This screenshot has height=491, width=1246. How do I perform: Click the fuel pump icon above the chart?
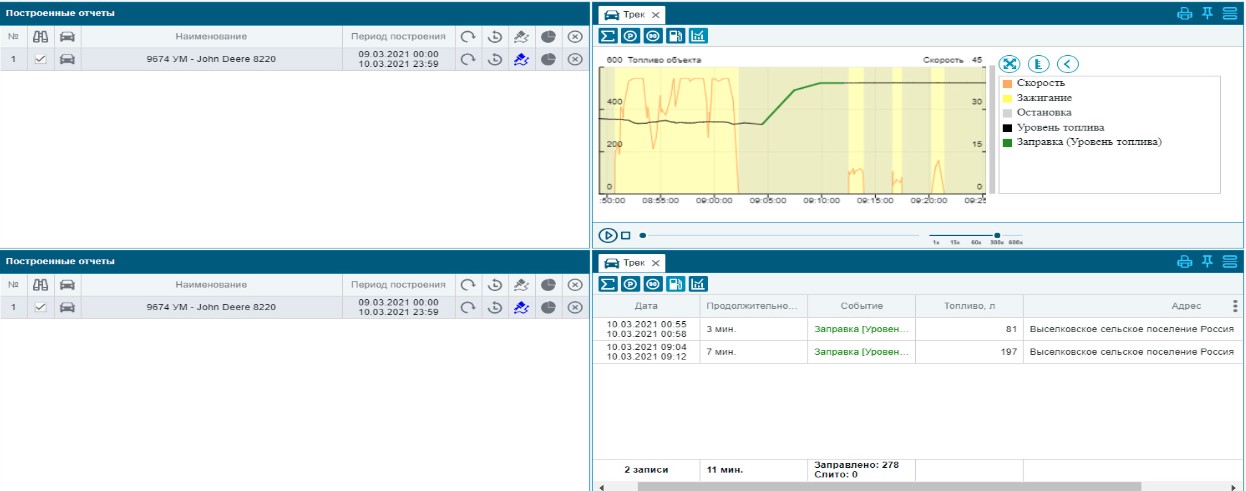[x=676, y=36]
